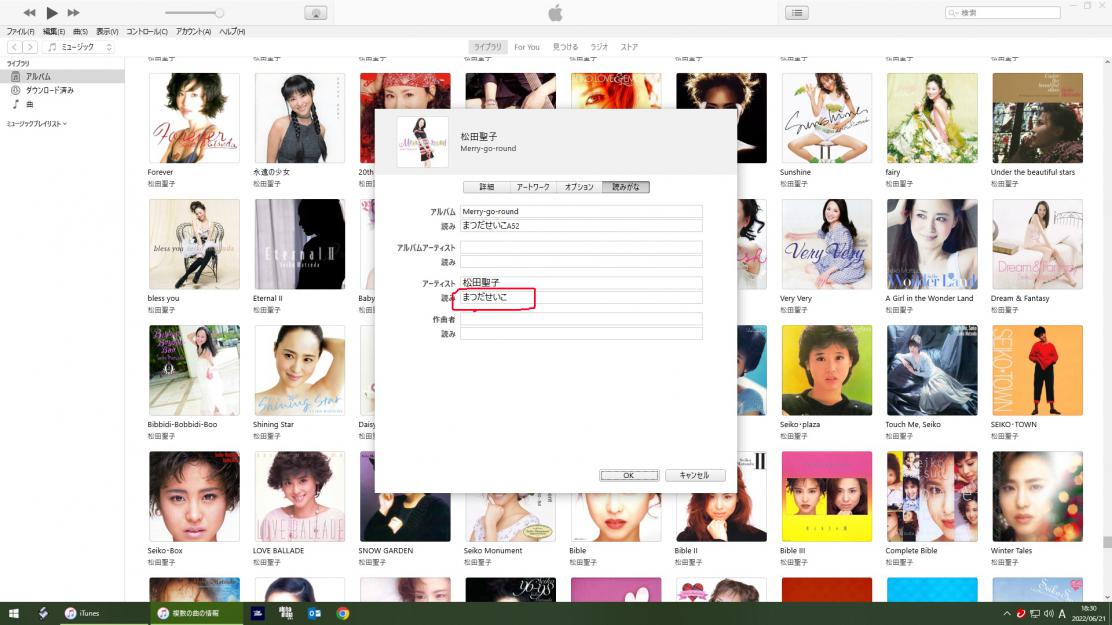1112x625 pixels.
Task: Select the 曲 item in the sidebar
Action: point(30,104)
